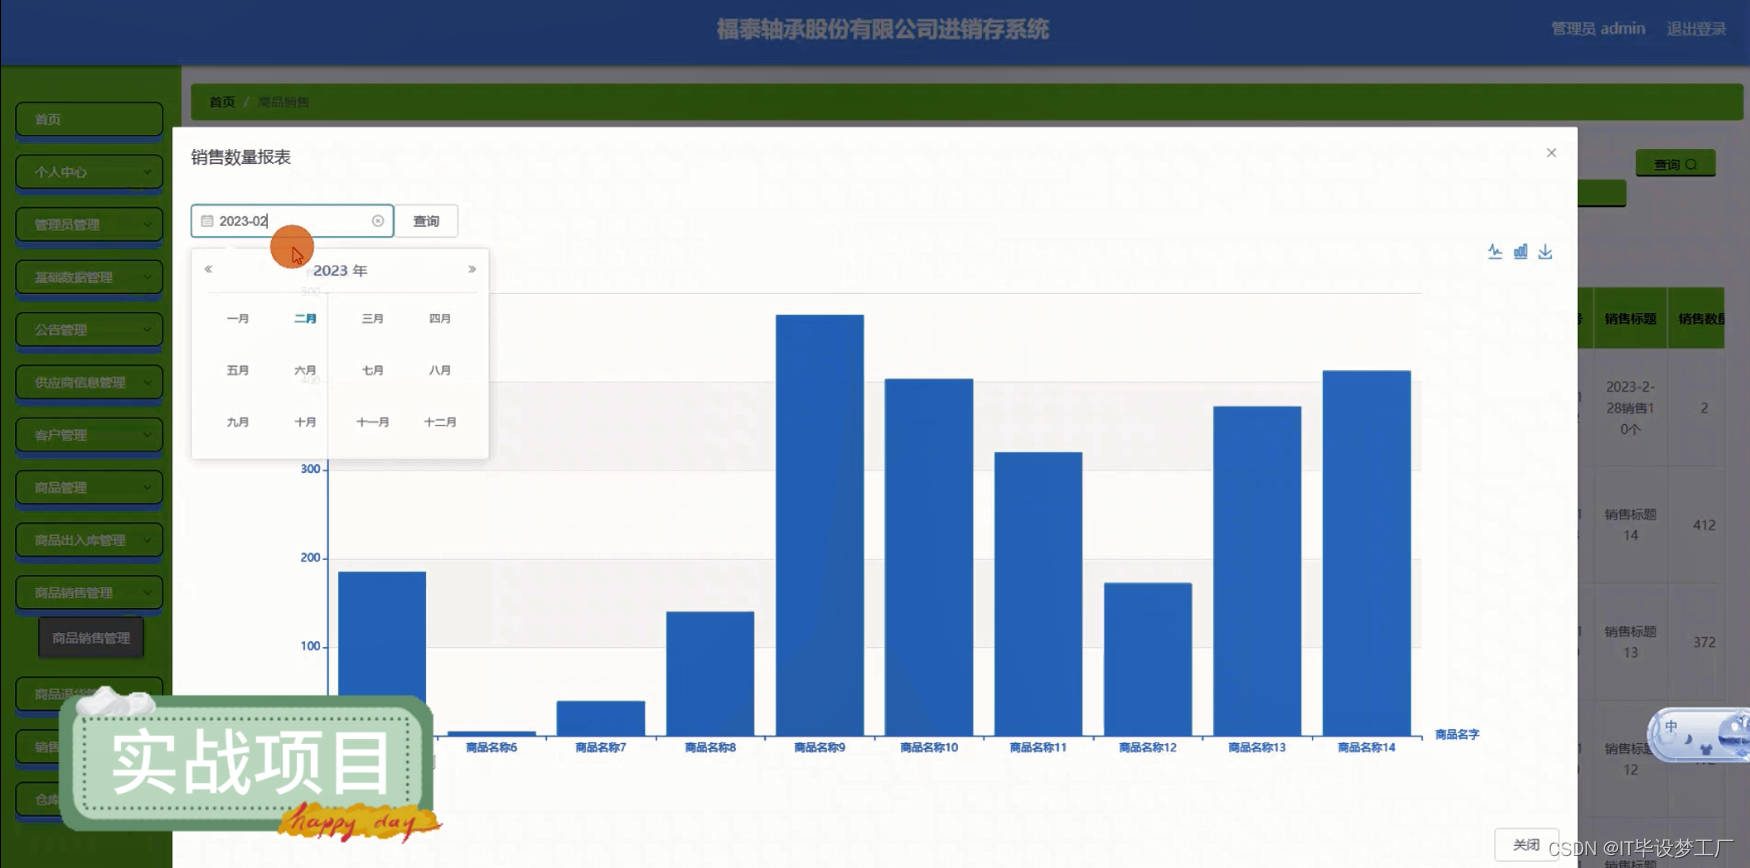
Task: Click table cell with value 372
Action: (x=1704, y=642)
